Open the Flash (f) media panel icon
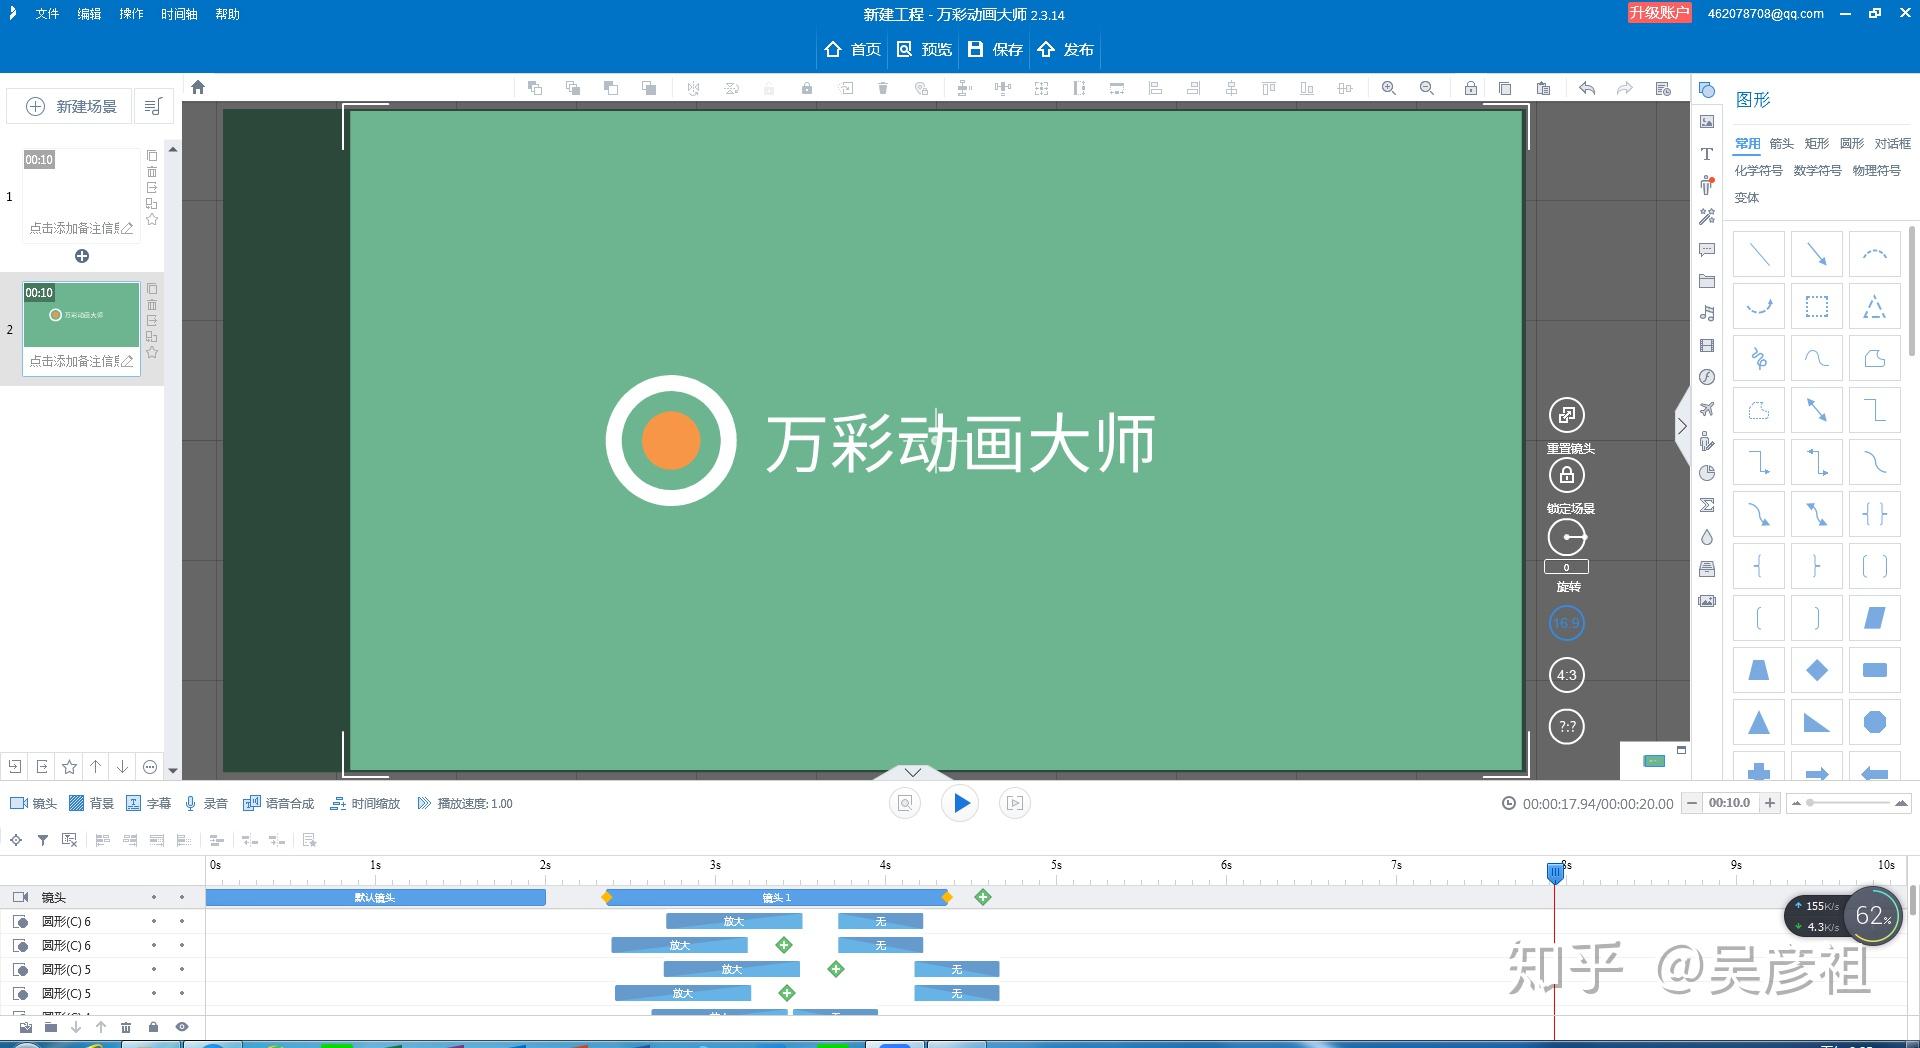Image resolution: width=1920 pixels, height=1048 pixels. point(1707,376)
